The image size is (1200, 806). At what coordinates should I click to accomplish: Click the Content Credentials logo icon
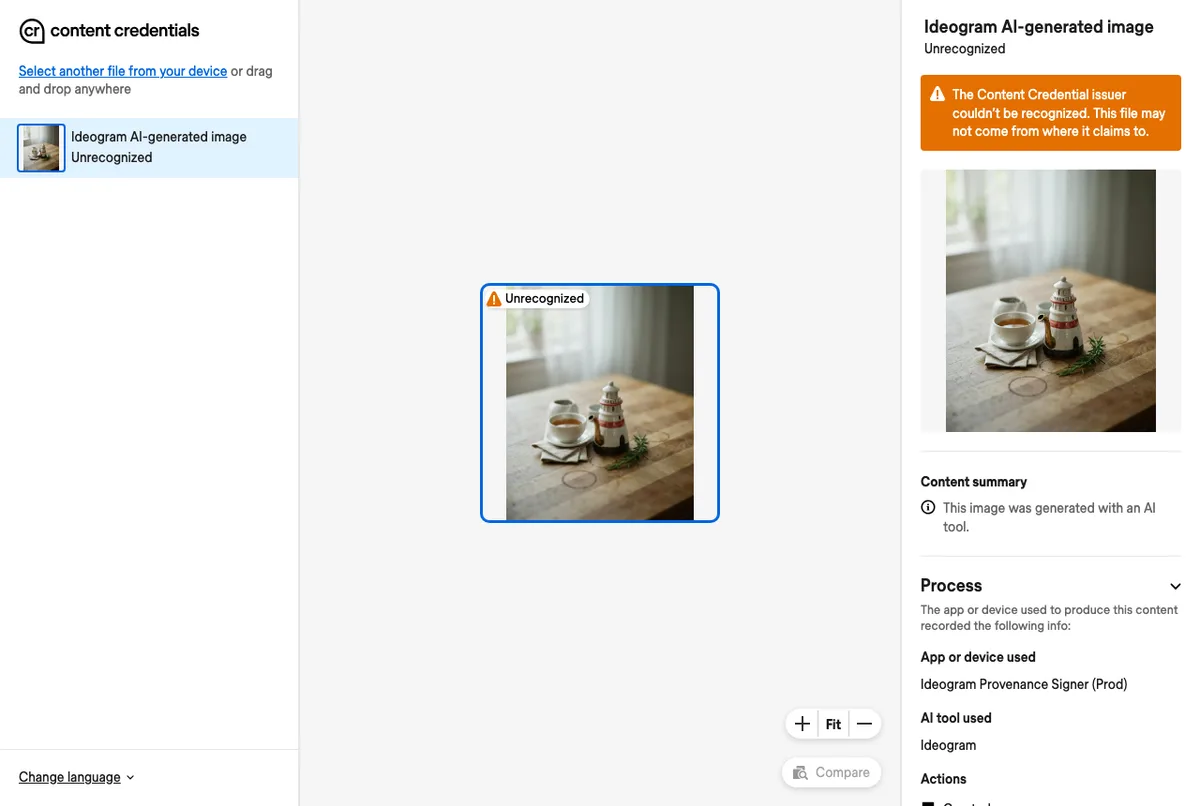pyautogui.click(x=32, y=31)
